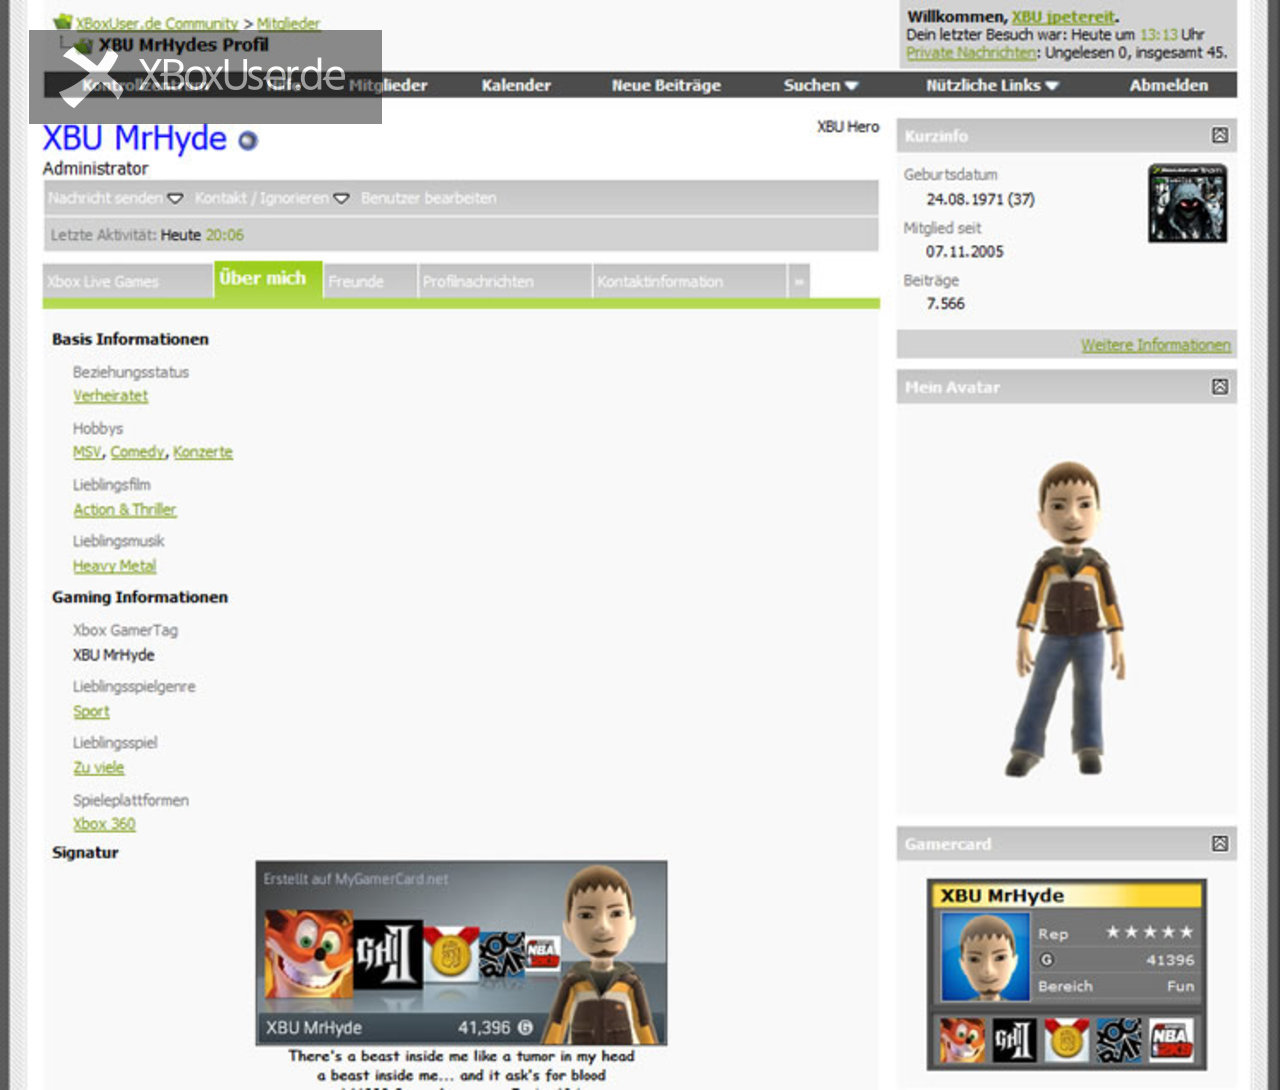Viewport: 1280px width, 1090px height.
Task: Click the birth date '24.08.1971 (37)'
Action: [980, 199]
